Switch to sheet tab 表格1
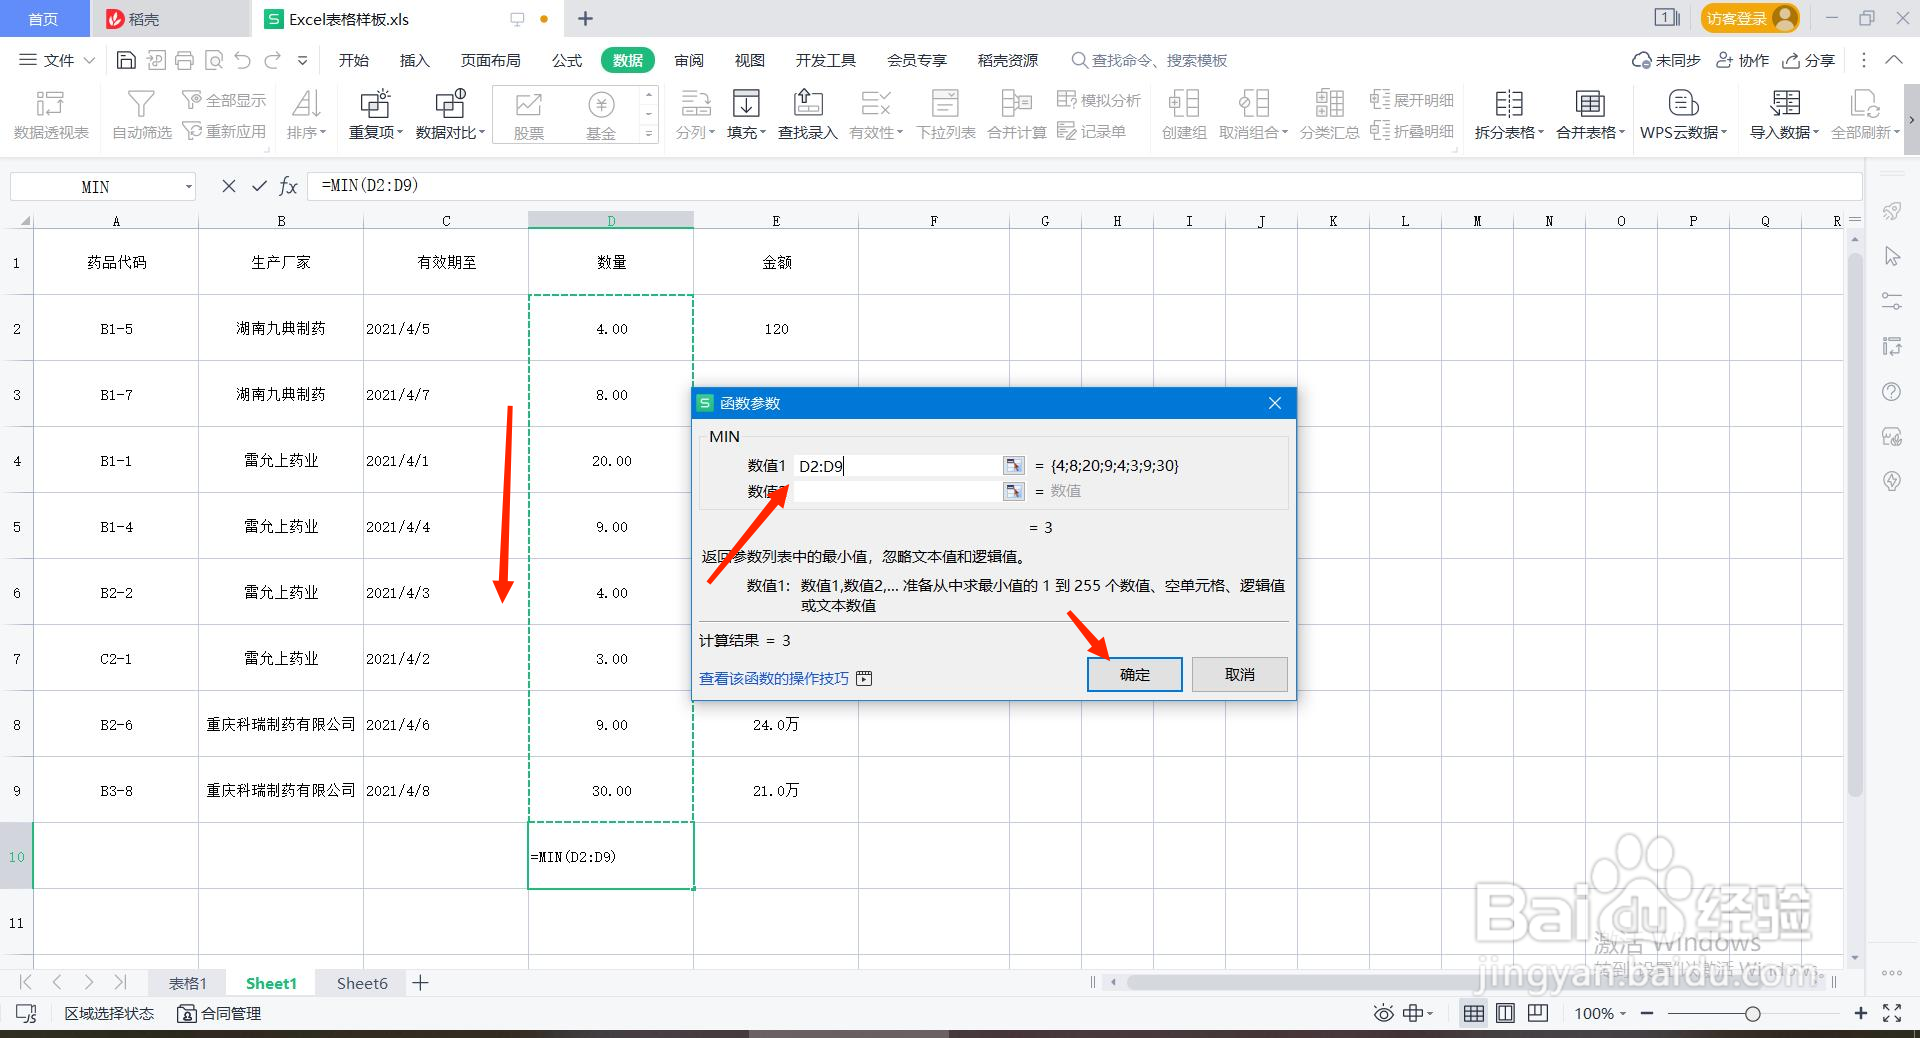Image resolution: width=1920 pixels, height=1038 pixels. [187, 983]
